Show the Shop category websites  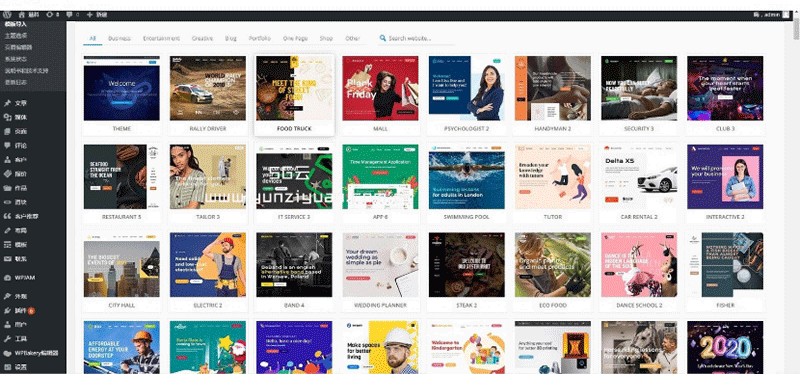pyautogui.click(x=326, y=38)
